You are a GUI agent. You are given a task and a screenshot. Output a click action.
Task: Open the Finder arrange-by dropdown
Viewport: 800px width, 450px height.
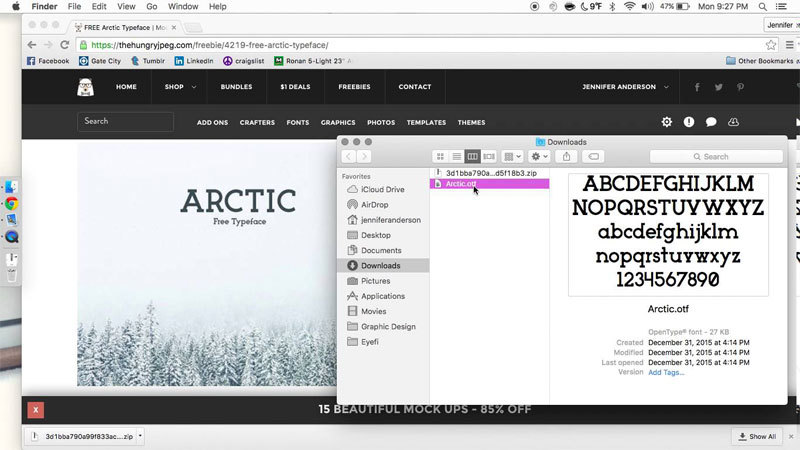click(512, 157)
